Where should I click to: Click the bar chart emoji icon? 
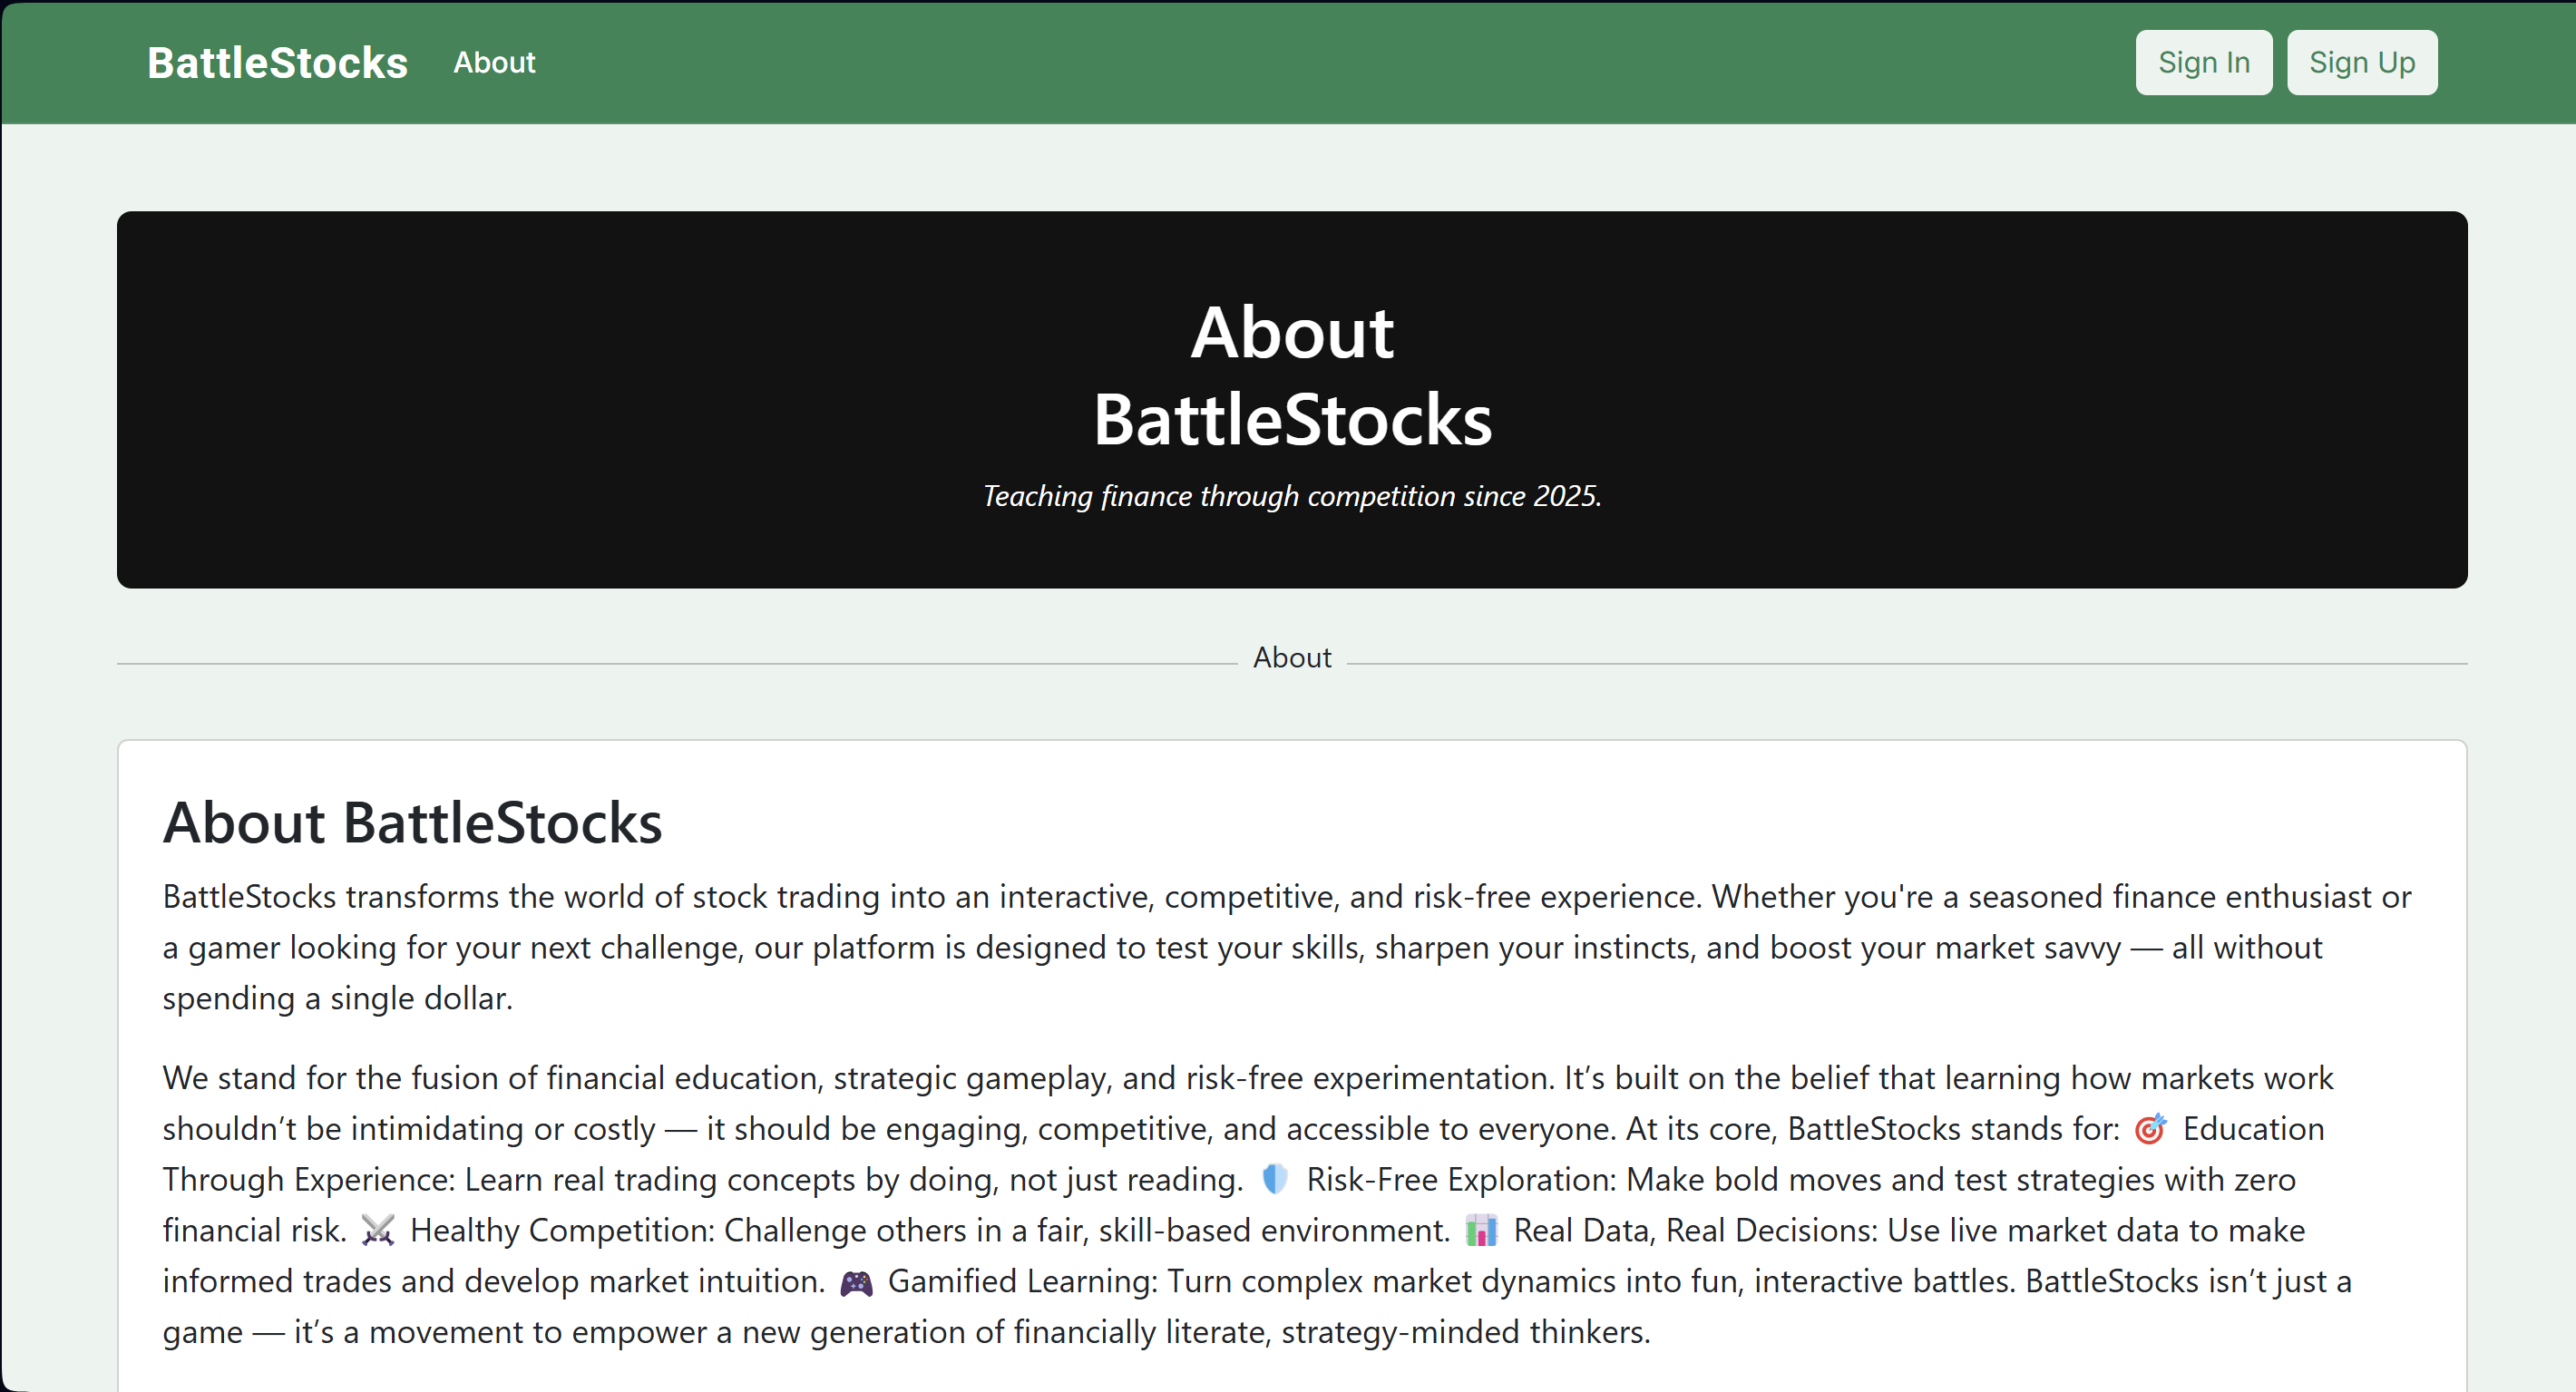[1481, 1231]
